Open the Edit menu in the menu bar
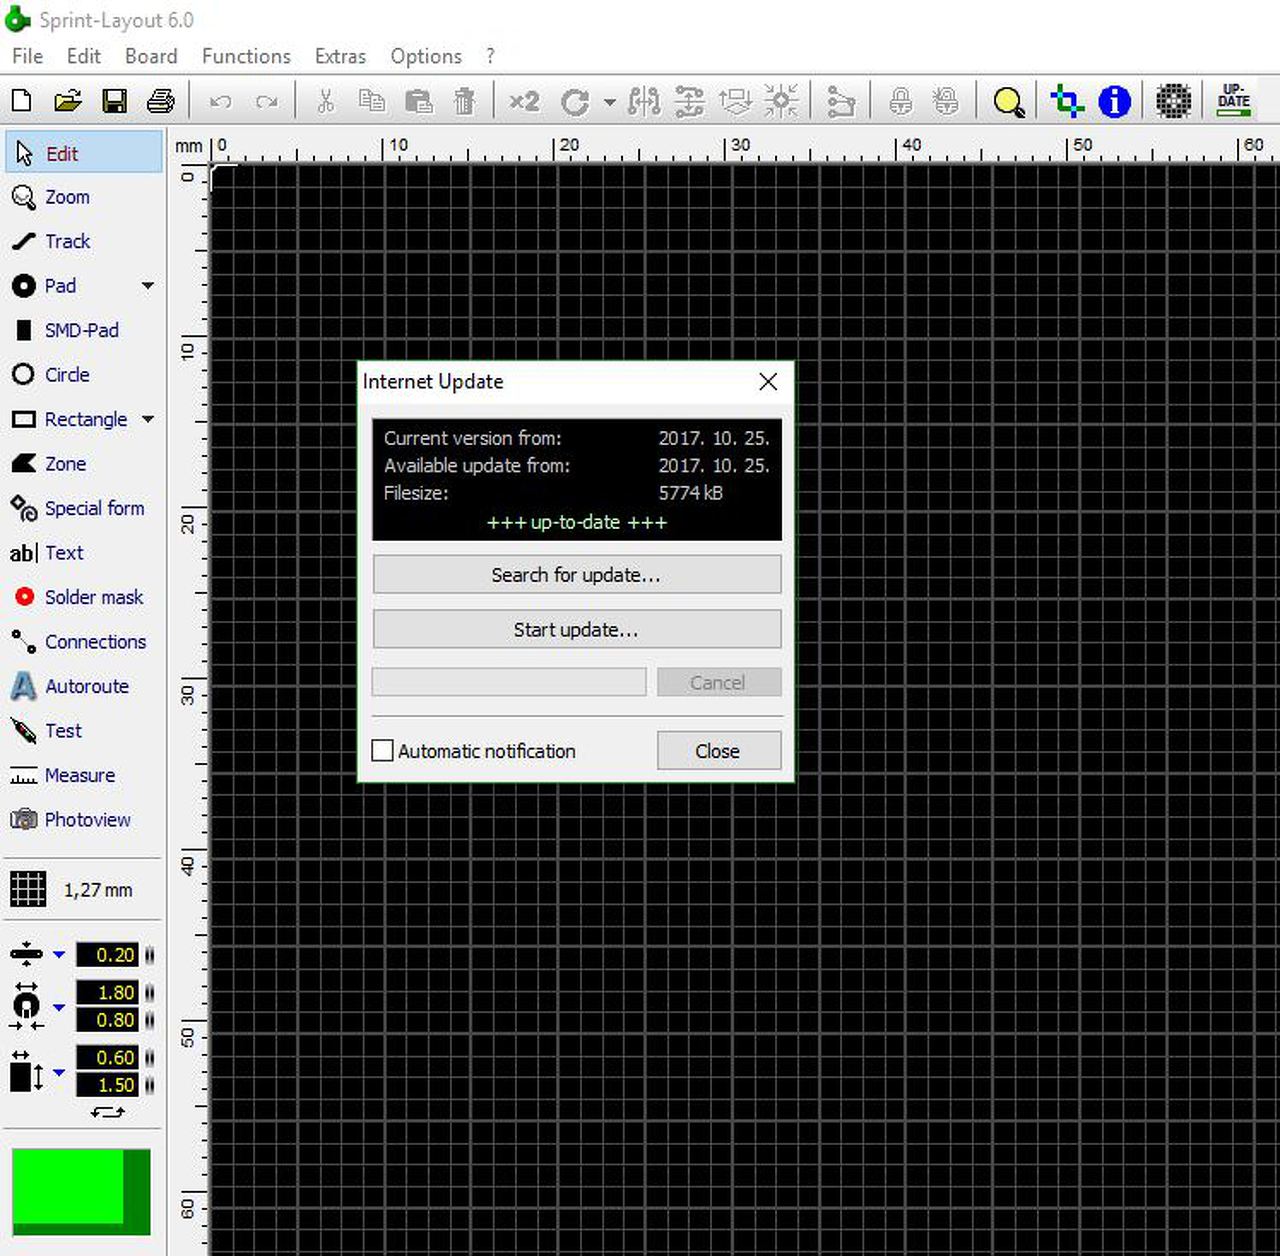This screenshot has width=1280, height=1256. coord(84,56)
